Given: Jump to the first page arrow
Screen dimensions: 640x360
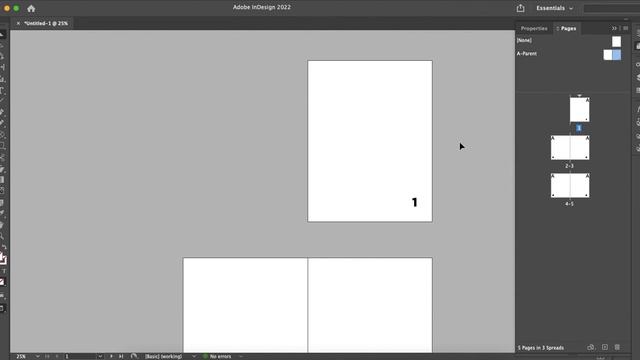Looking at the screenshot, I should click(x=47, y=356).
